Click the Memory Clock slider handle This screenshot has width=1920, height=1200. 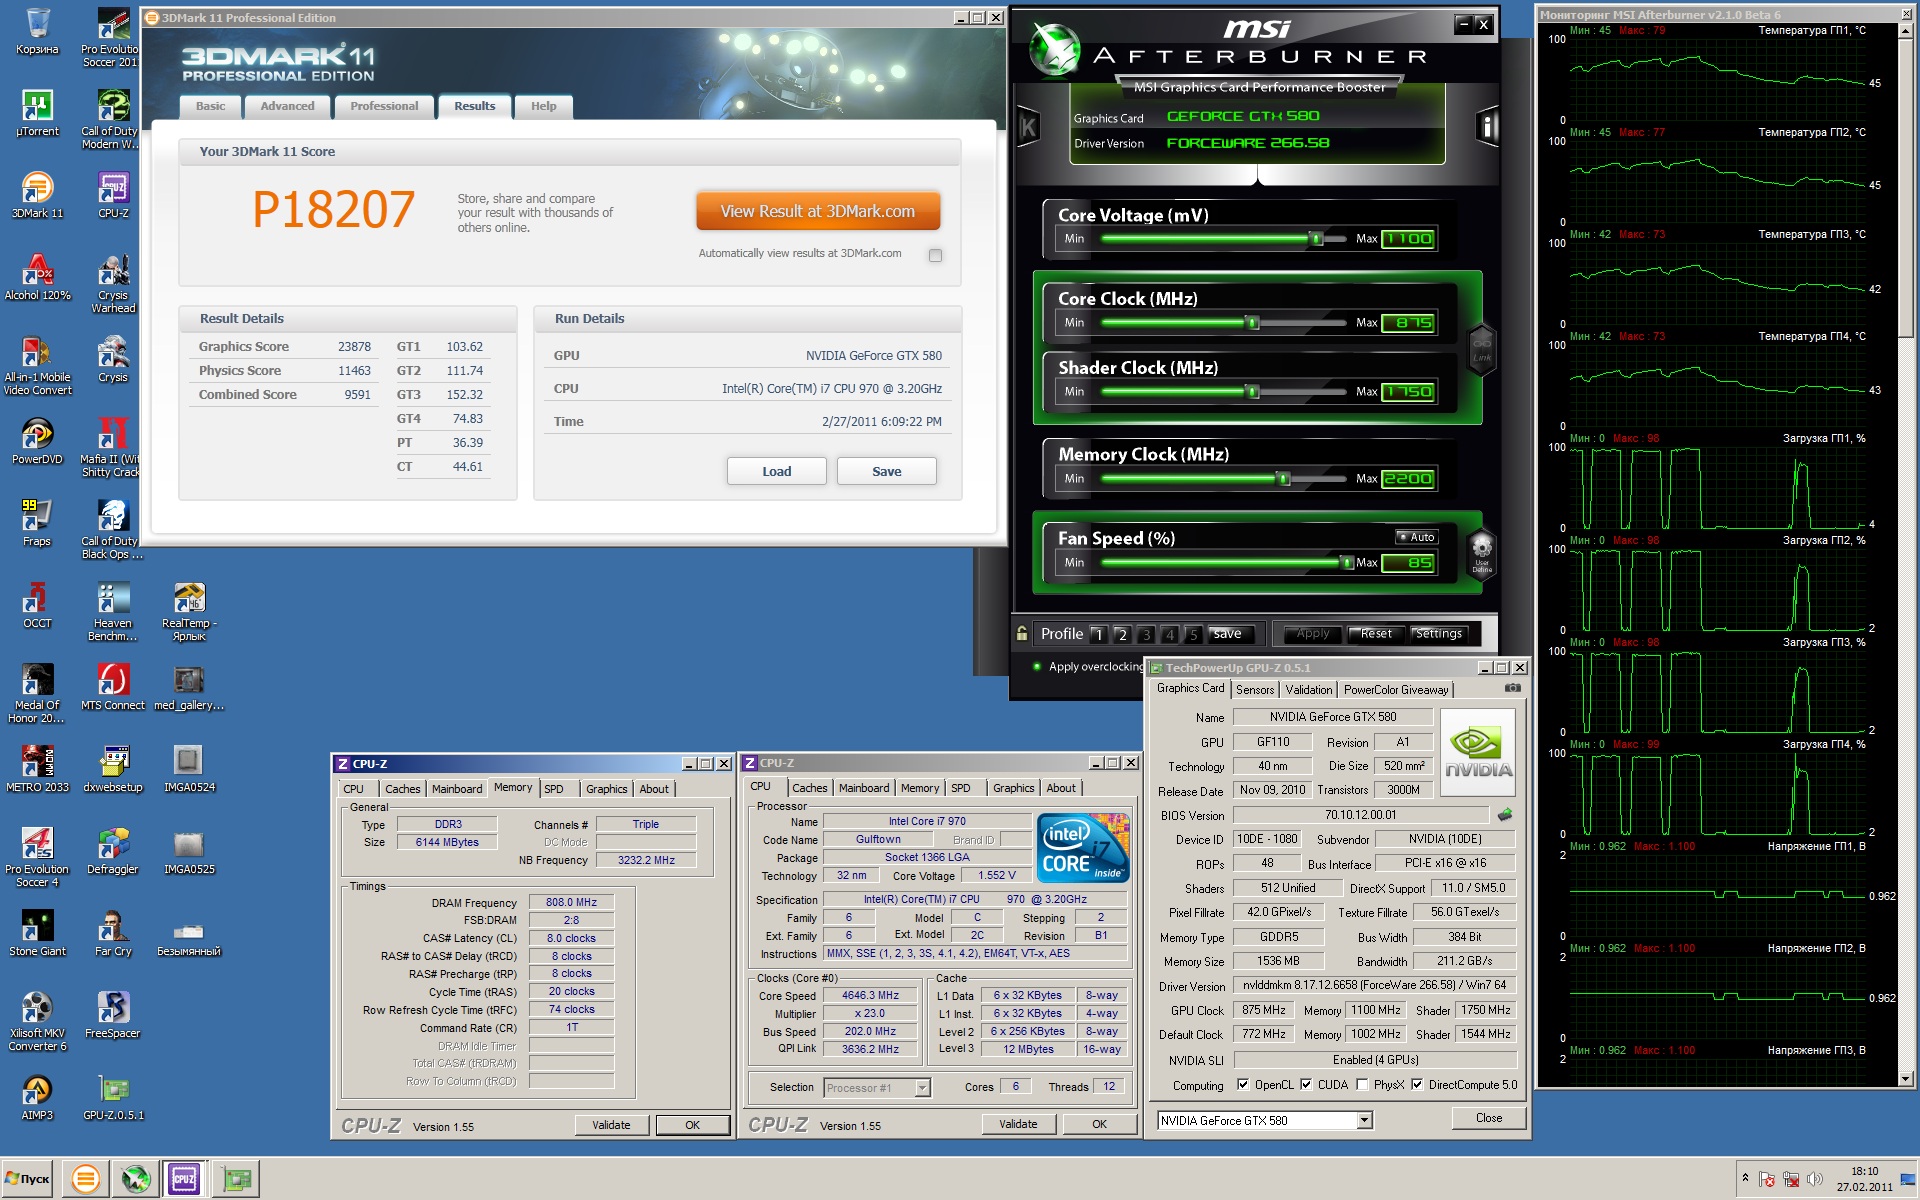tap(1283, 479)
